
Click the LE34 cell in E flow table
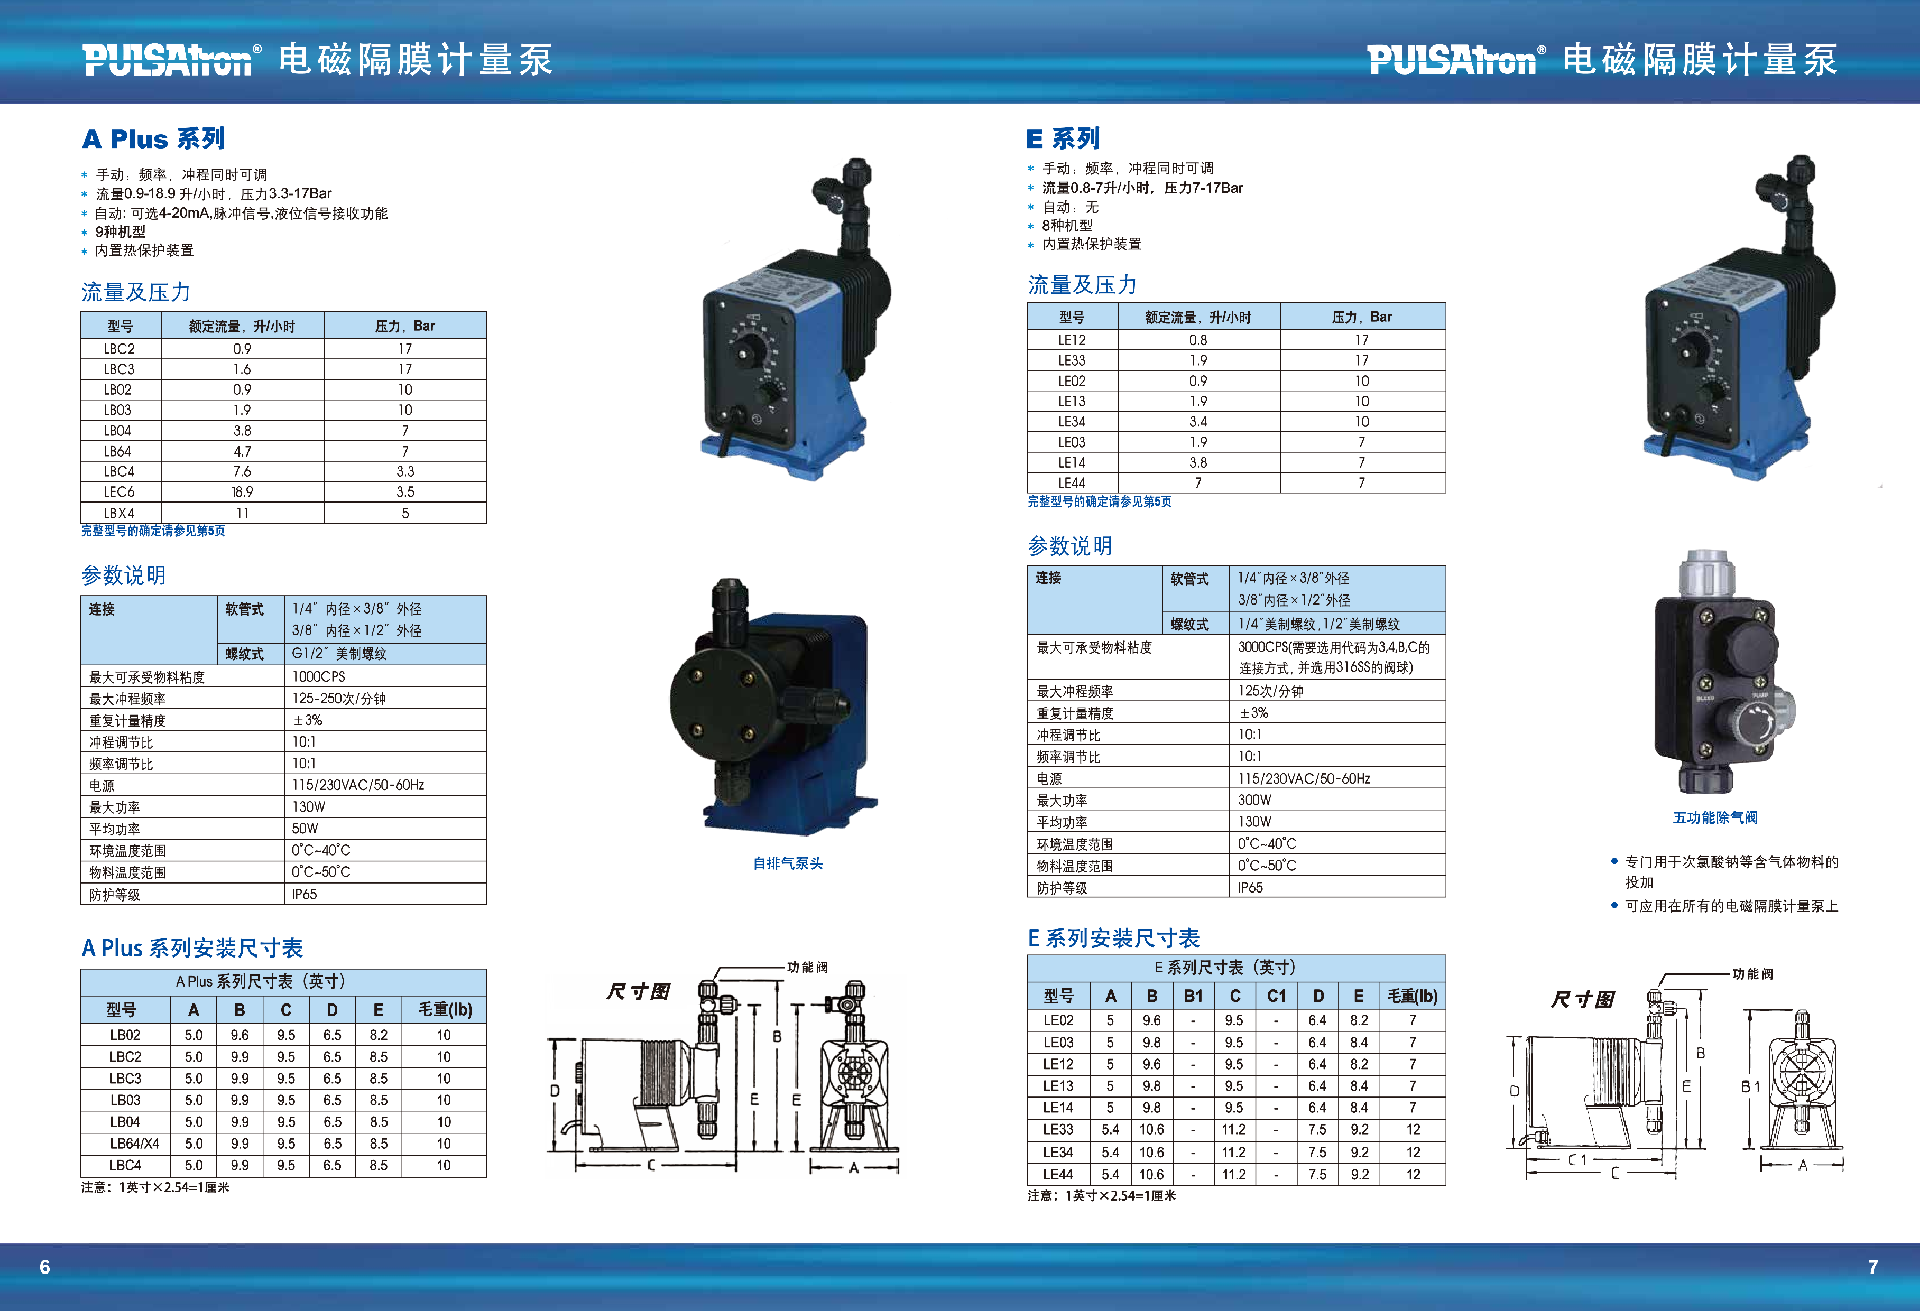[x=1072, y=421]
